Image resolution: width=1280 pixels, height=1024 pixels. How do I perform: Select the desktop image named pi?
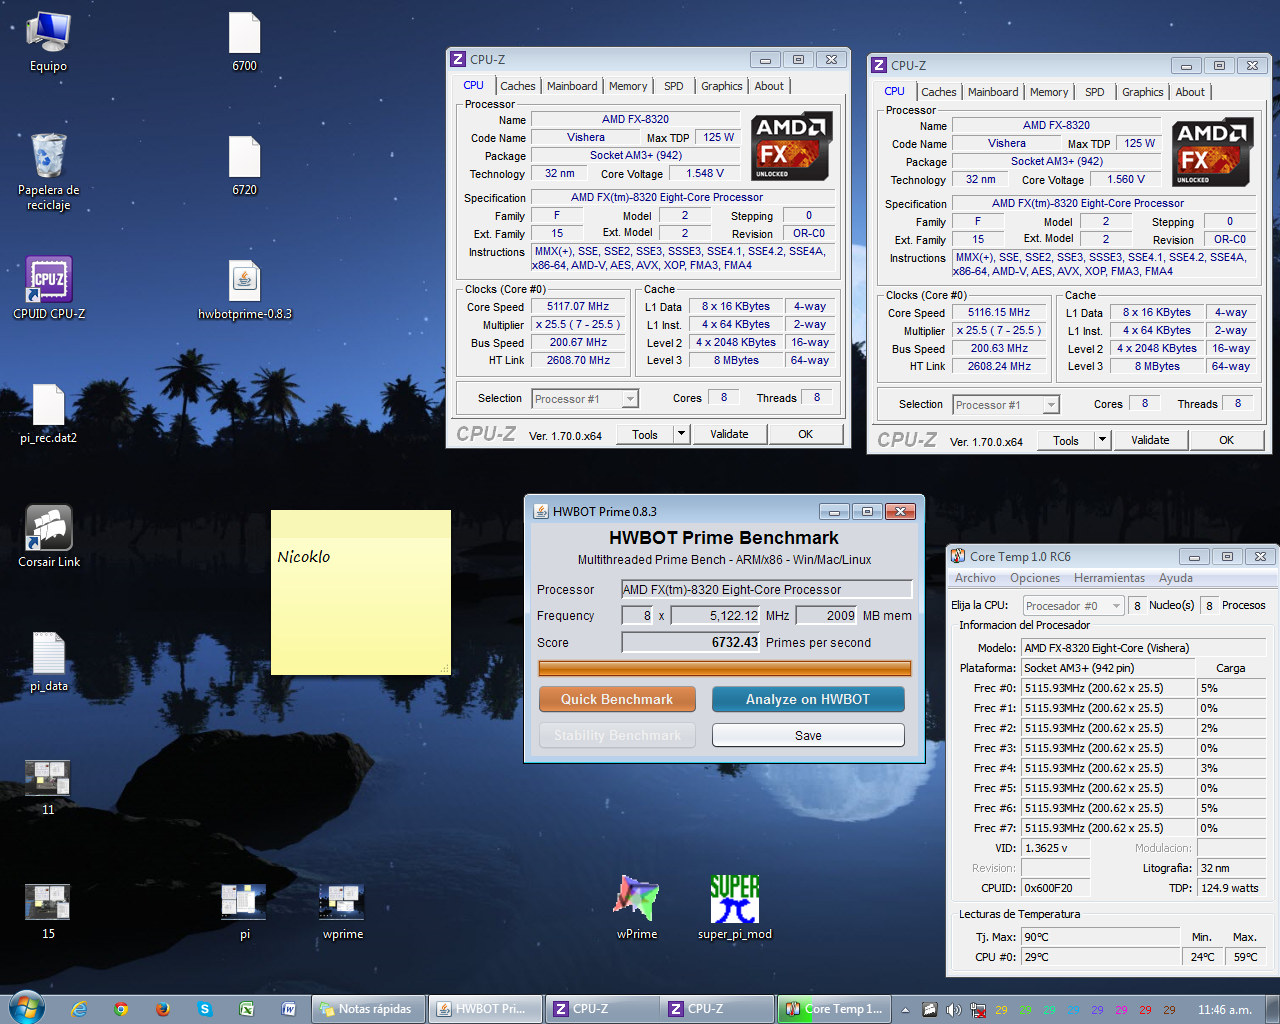point(245,910)
